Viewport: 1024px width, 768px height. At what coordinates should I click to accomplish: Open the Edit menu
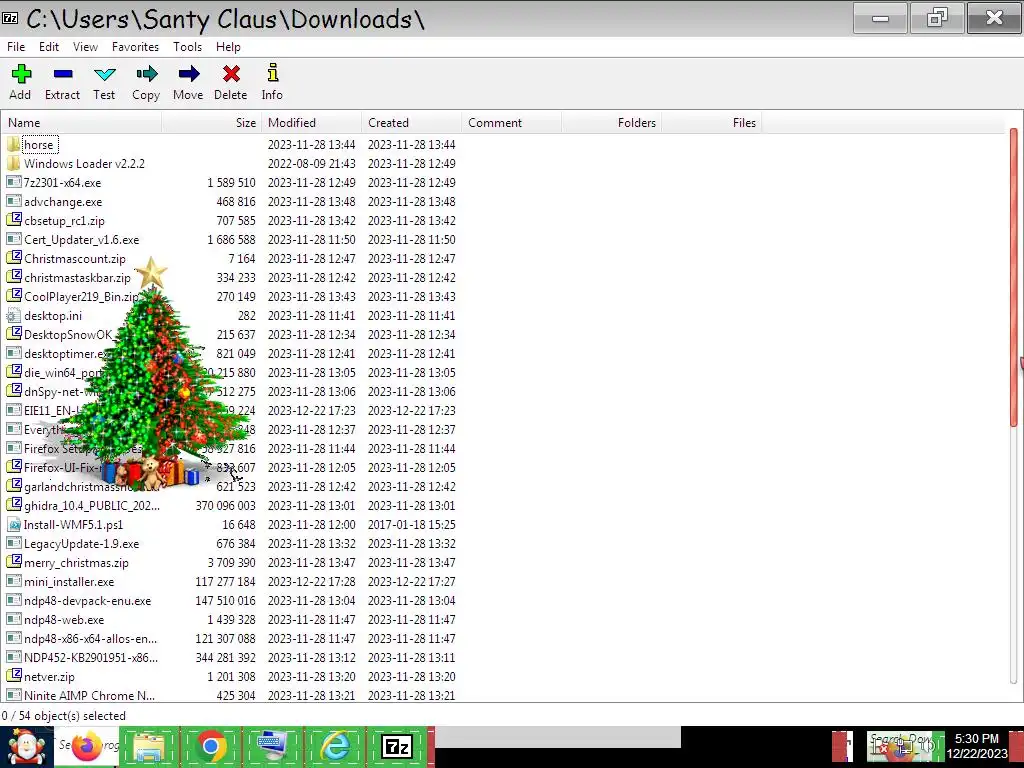(49, 47)
